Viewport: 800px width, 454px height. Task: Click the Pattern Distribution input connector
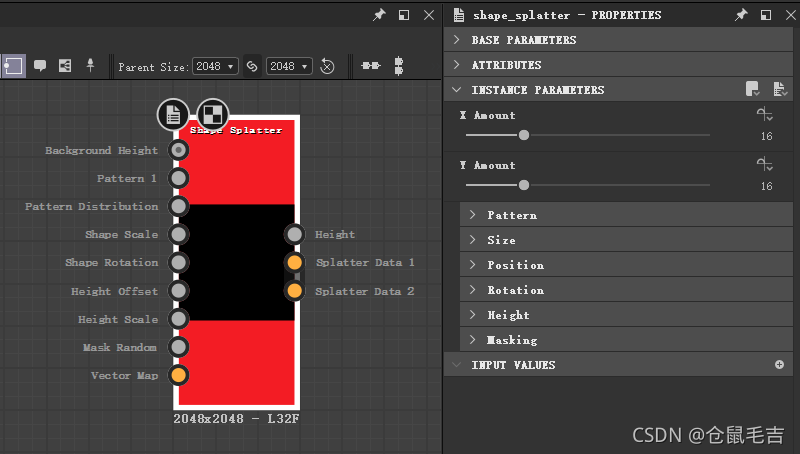pos(179,206)
